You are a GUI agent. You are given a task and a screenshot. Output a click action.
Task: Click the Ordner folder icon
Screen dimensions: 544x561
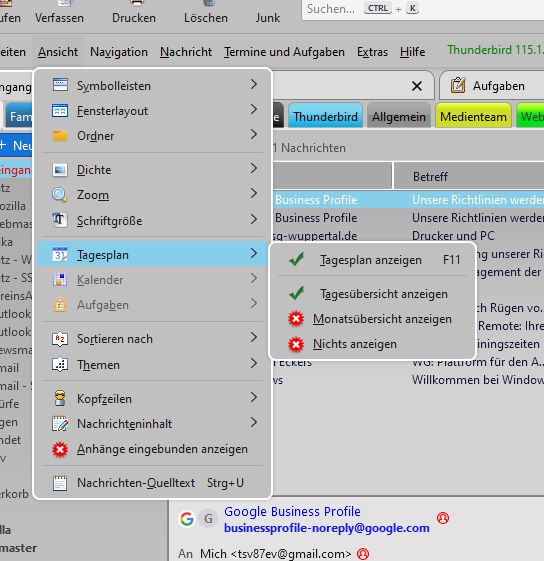click(60, 136)
